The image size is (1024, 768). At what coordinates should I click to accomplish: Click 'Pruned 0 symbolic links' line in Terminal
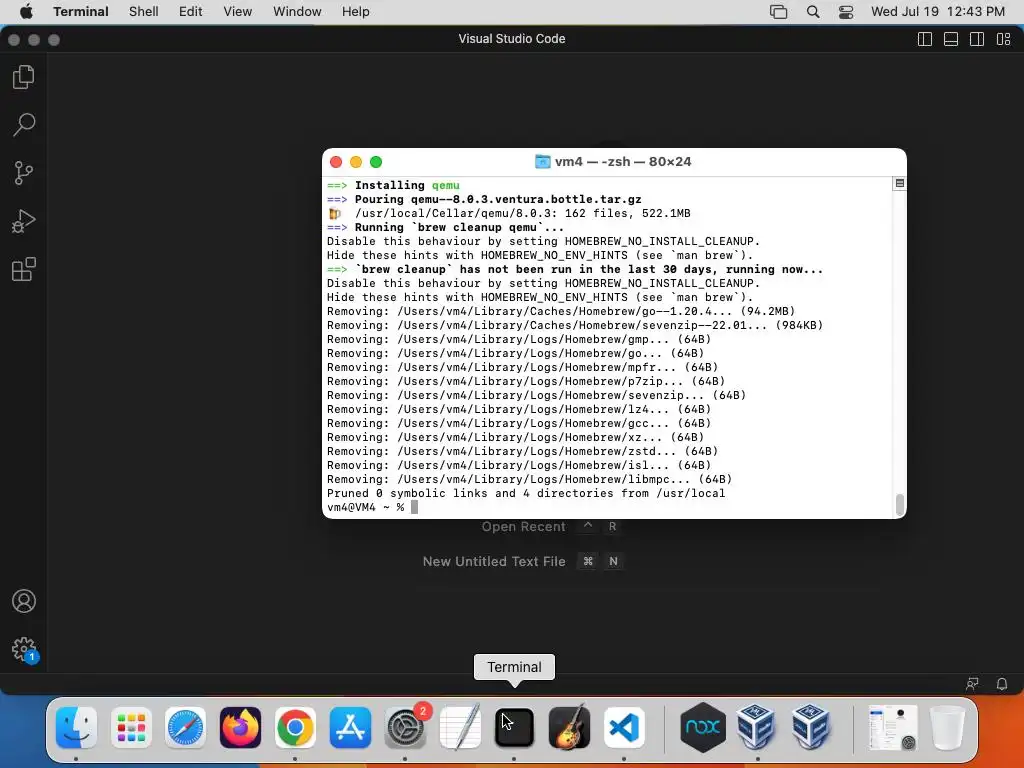(526, 494)
